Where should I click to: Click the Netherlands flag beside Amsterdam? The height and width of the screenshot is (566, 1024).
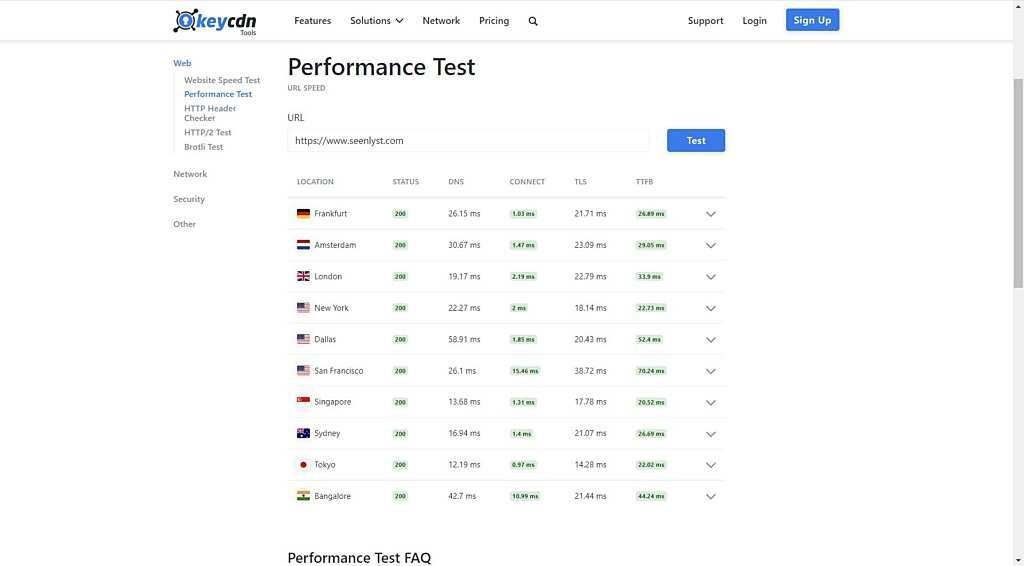[x=303, y=245]
